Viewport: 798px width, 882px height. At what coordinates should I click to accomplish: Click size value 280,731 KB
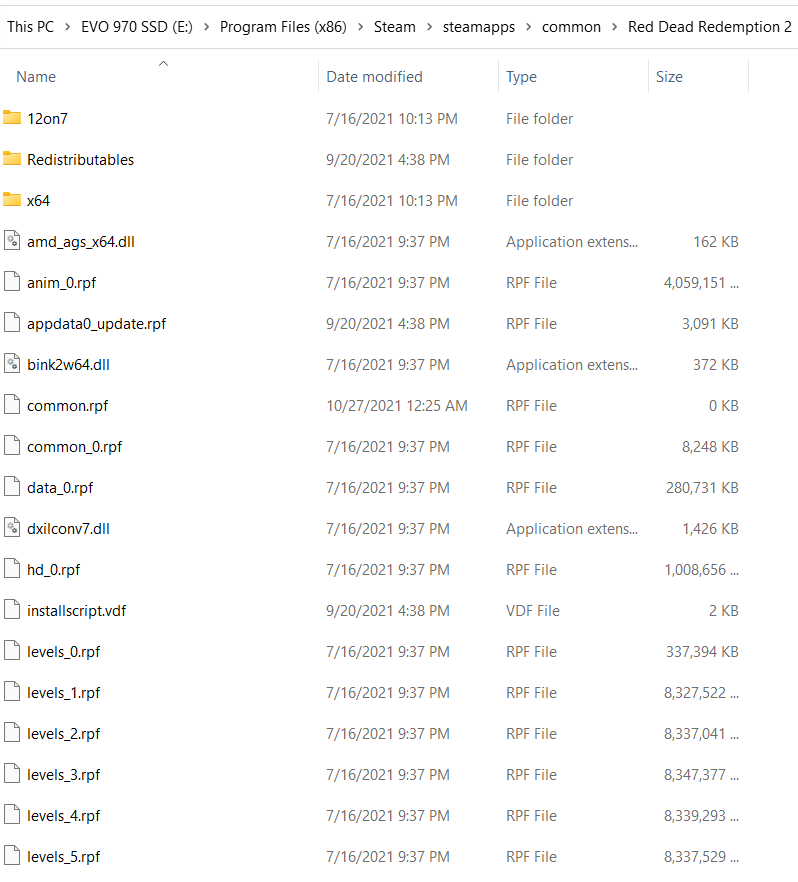[x=702, y=488]
